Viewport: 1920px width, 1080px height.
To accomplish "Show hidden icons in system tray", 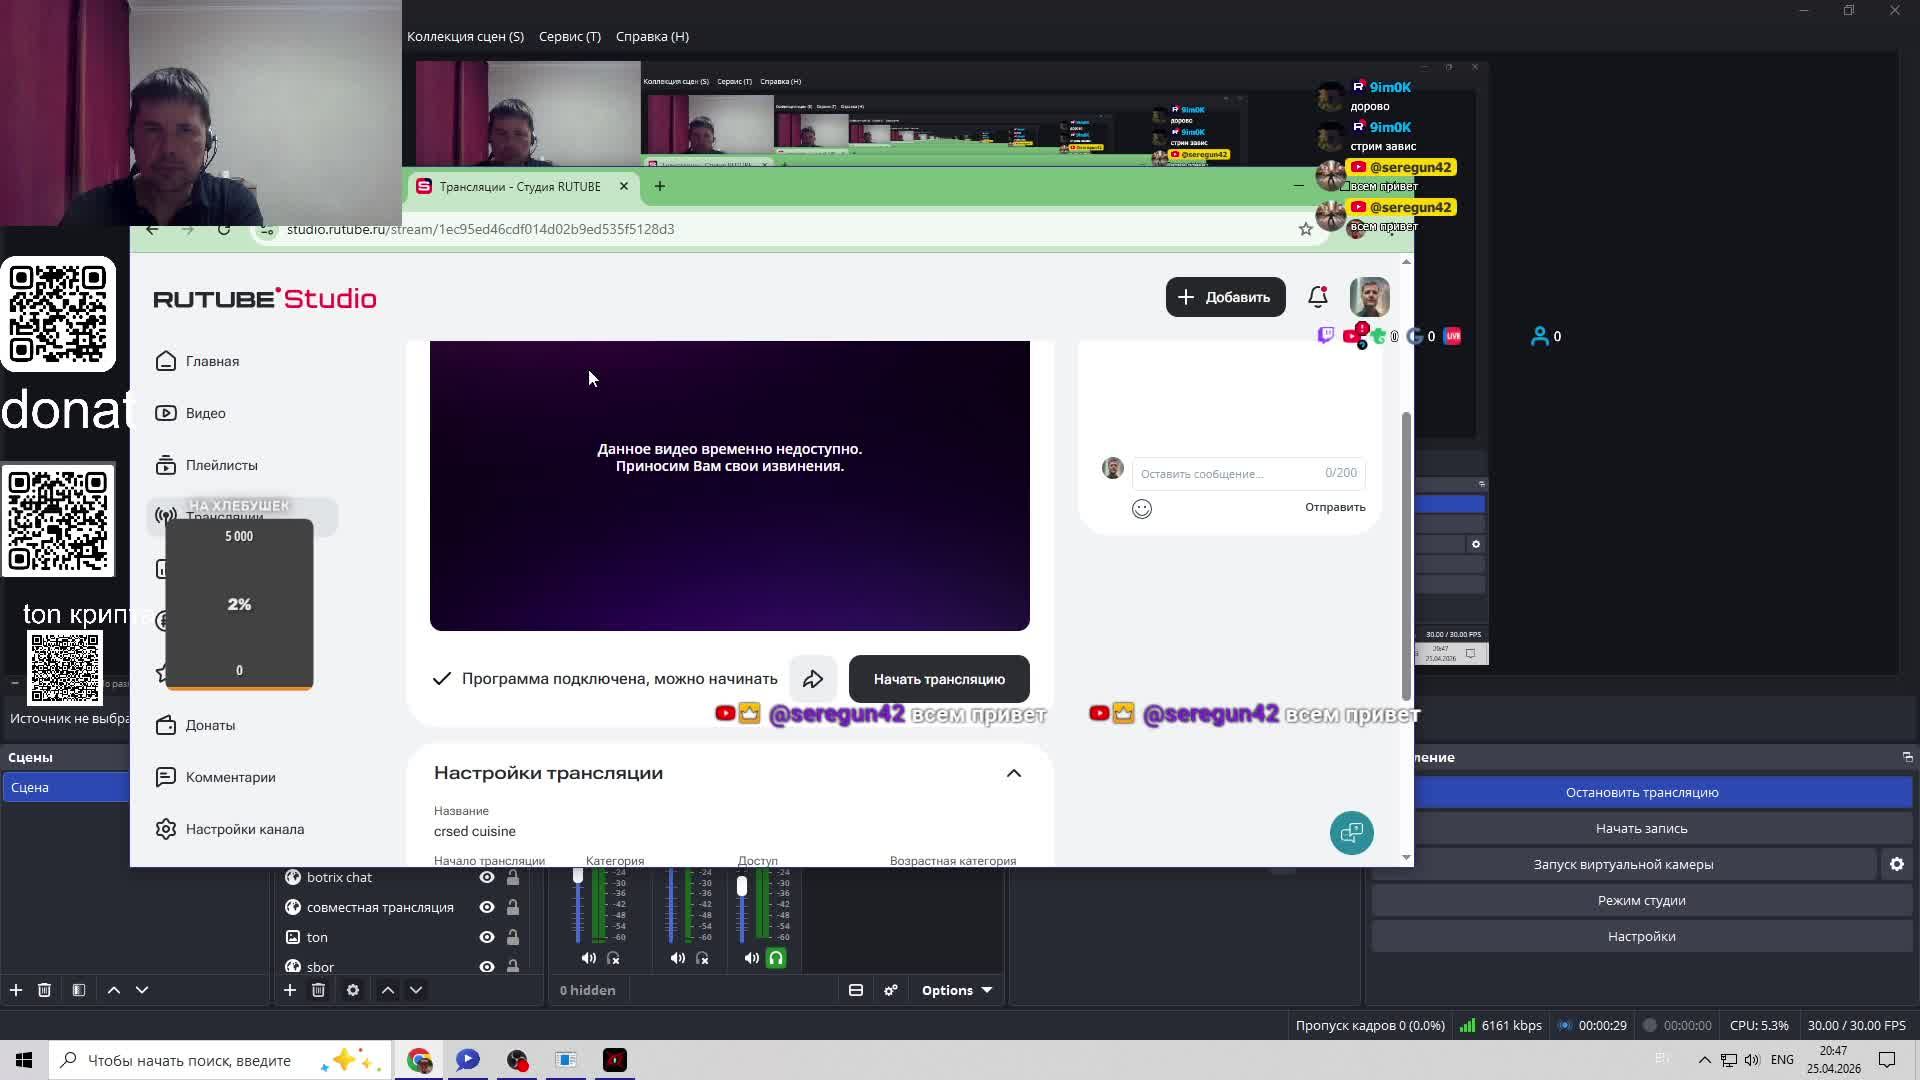I will [1704, 1060].
